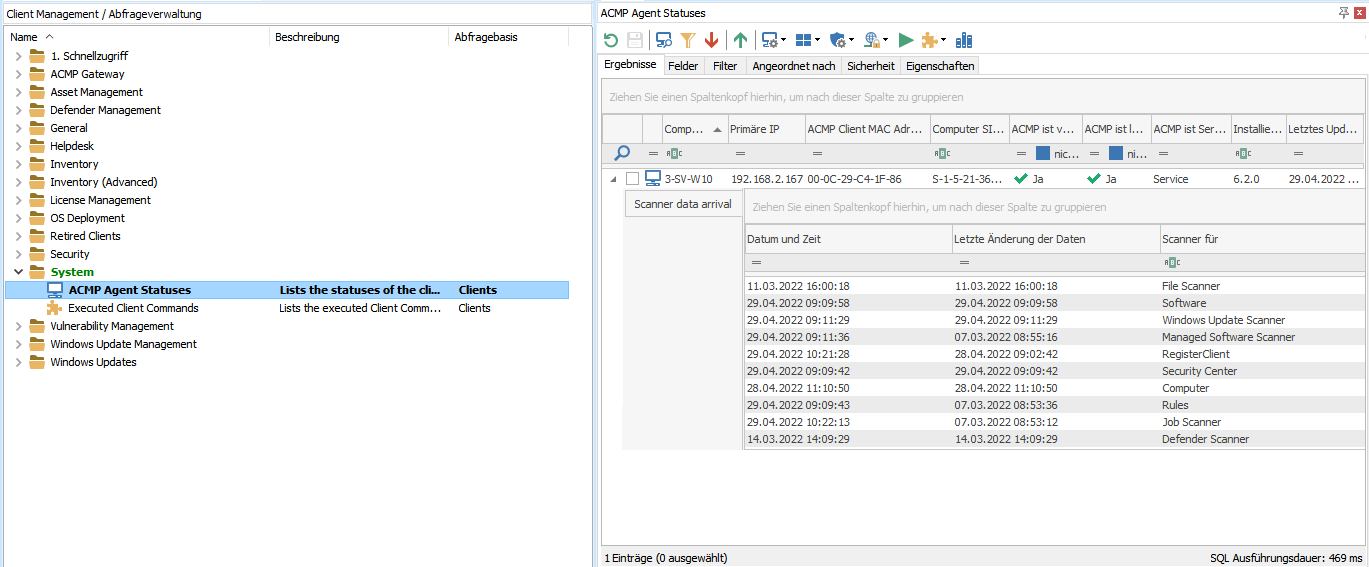The width and height of the screenshot is (1369, 567).
Task: Toggle the 'ACMP ist l...' filter checkbox
Action: [x=1116, y=154]
